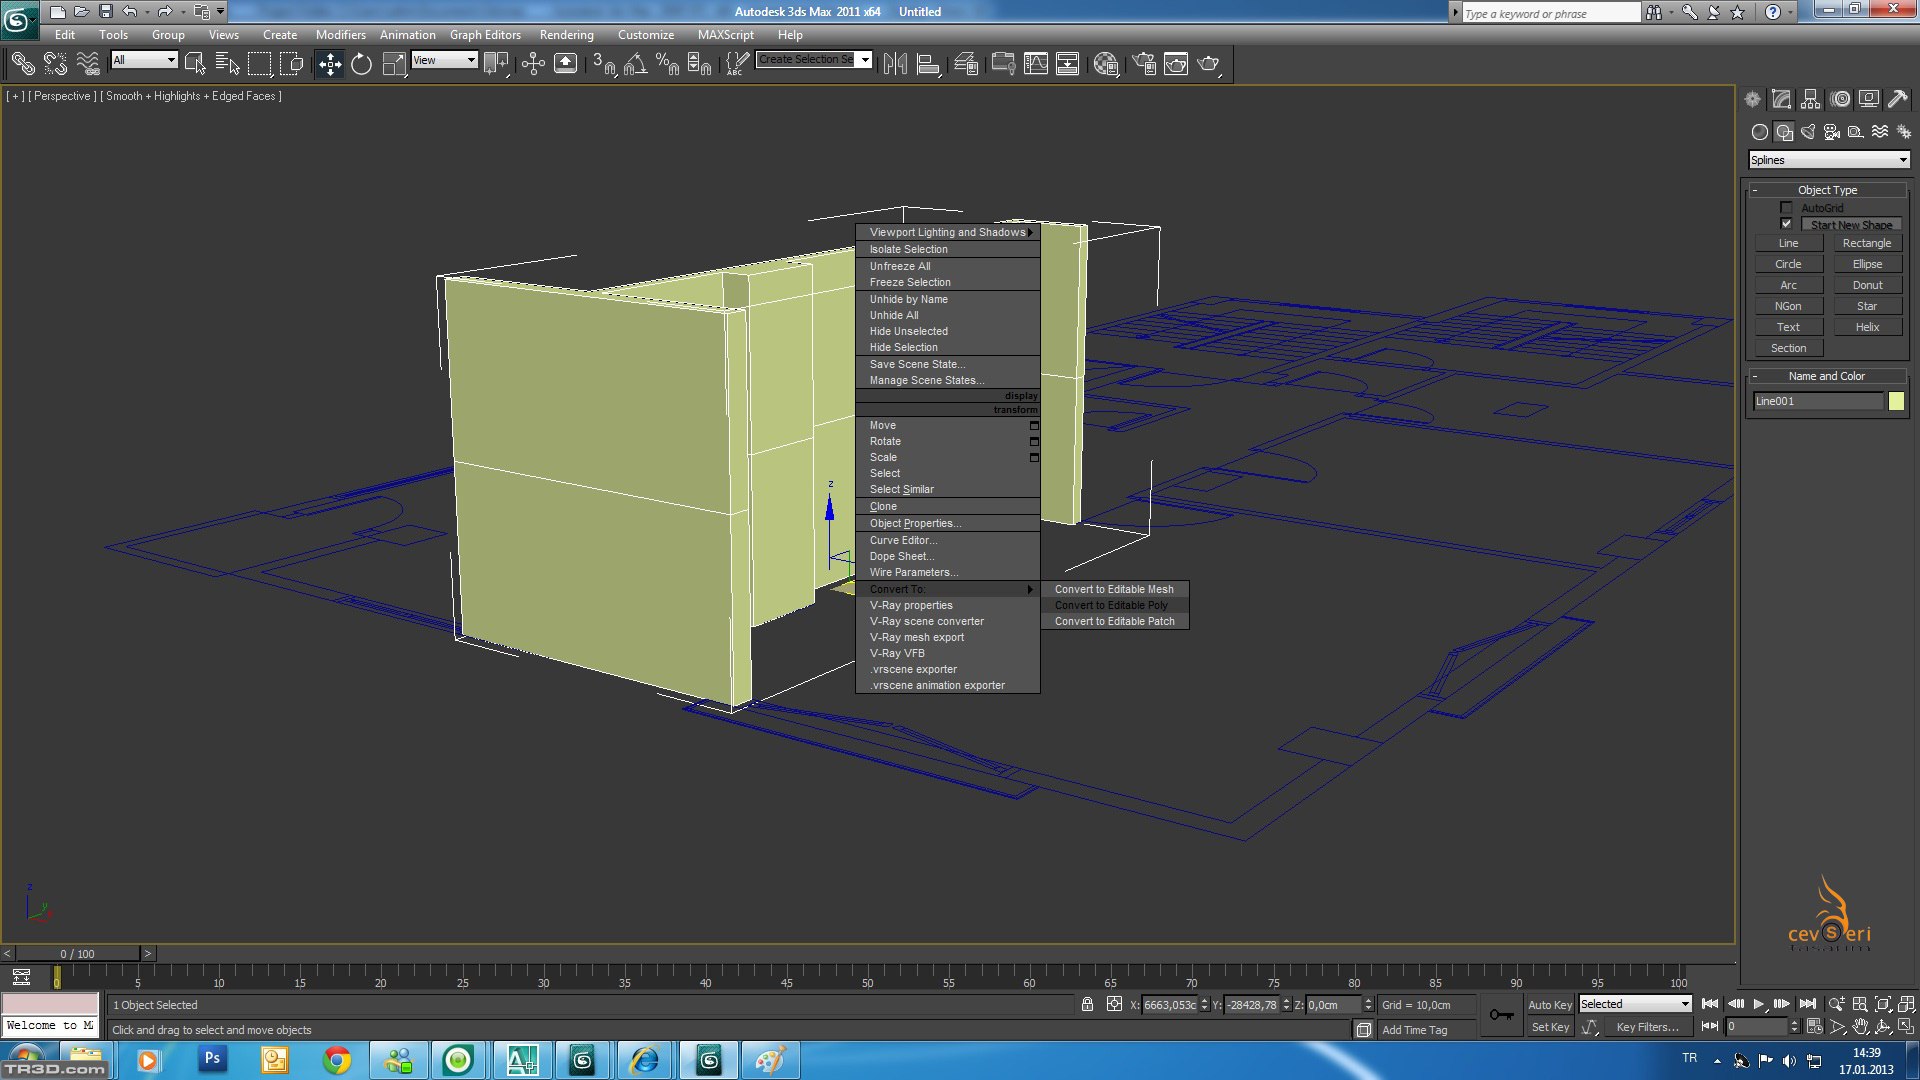
Task: Uncheck the Start New Shape checkbox
Action: (1786, 224)
